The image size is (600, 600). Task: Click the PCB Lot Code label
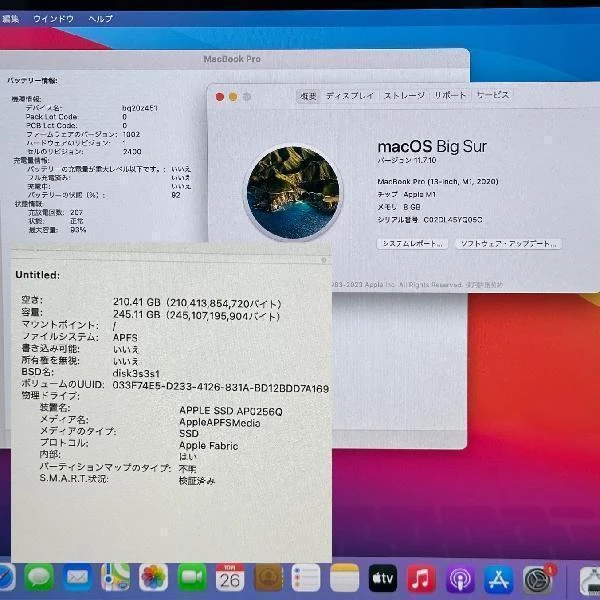[51, 126]
